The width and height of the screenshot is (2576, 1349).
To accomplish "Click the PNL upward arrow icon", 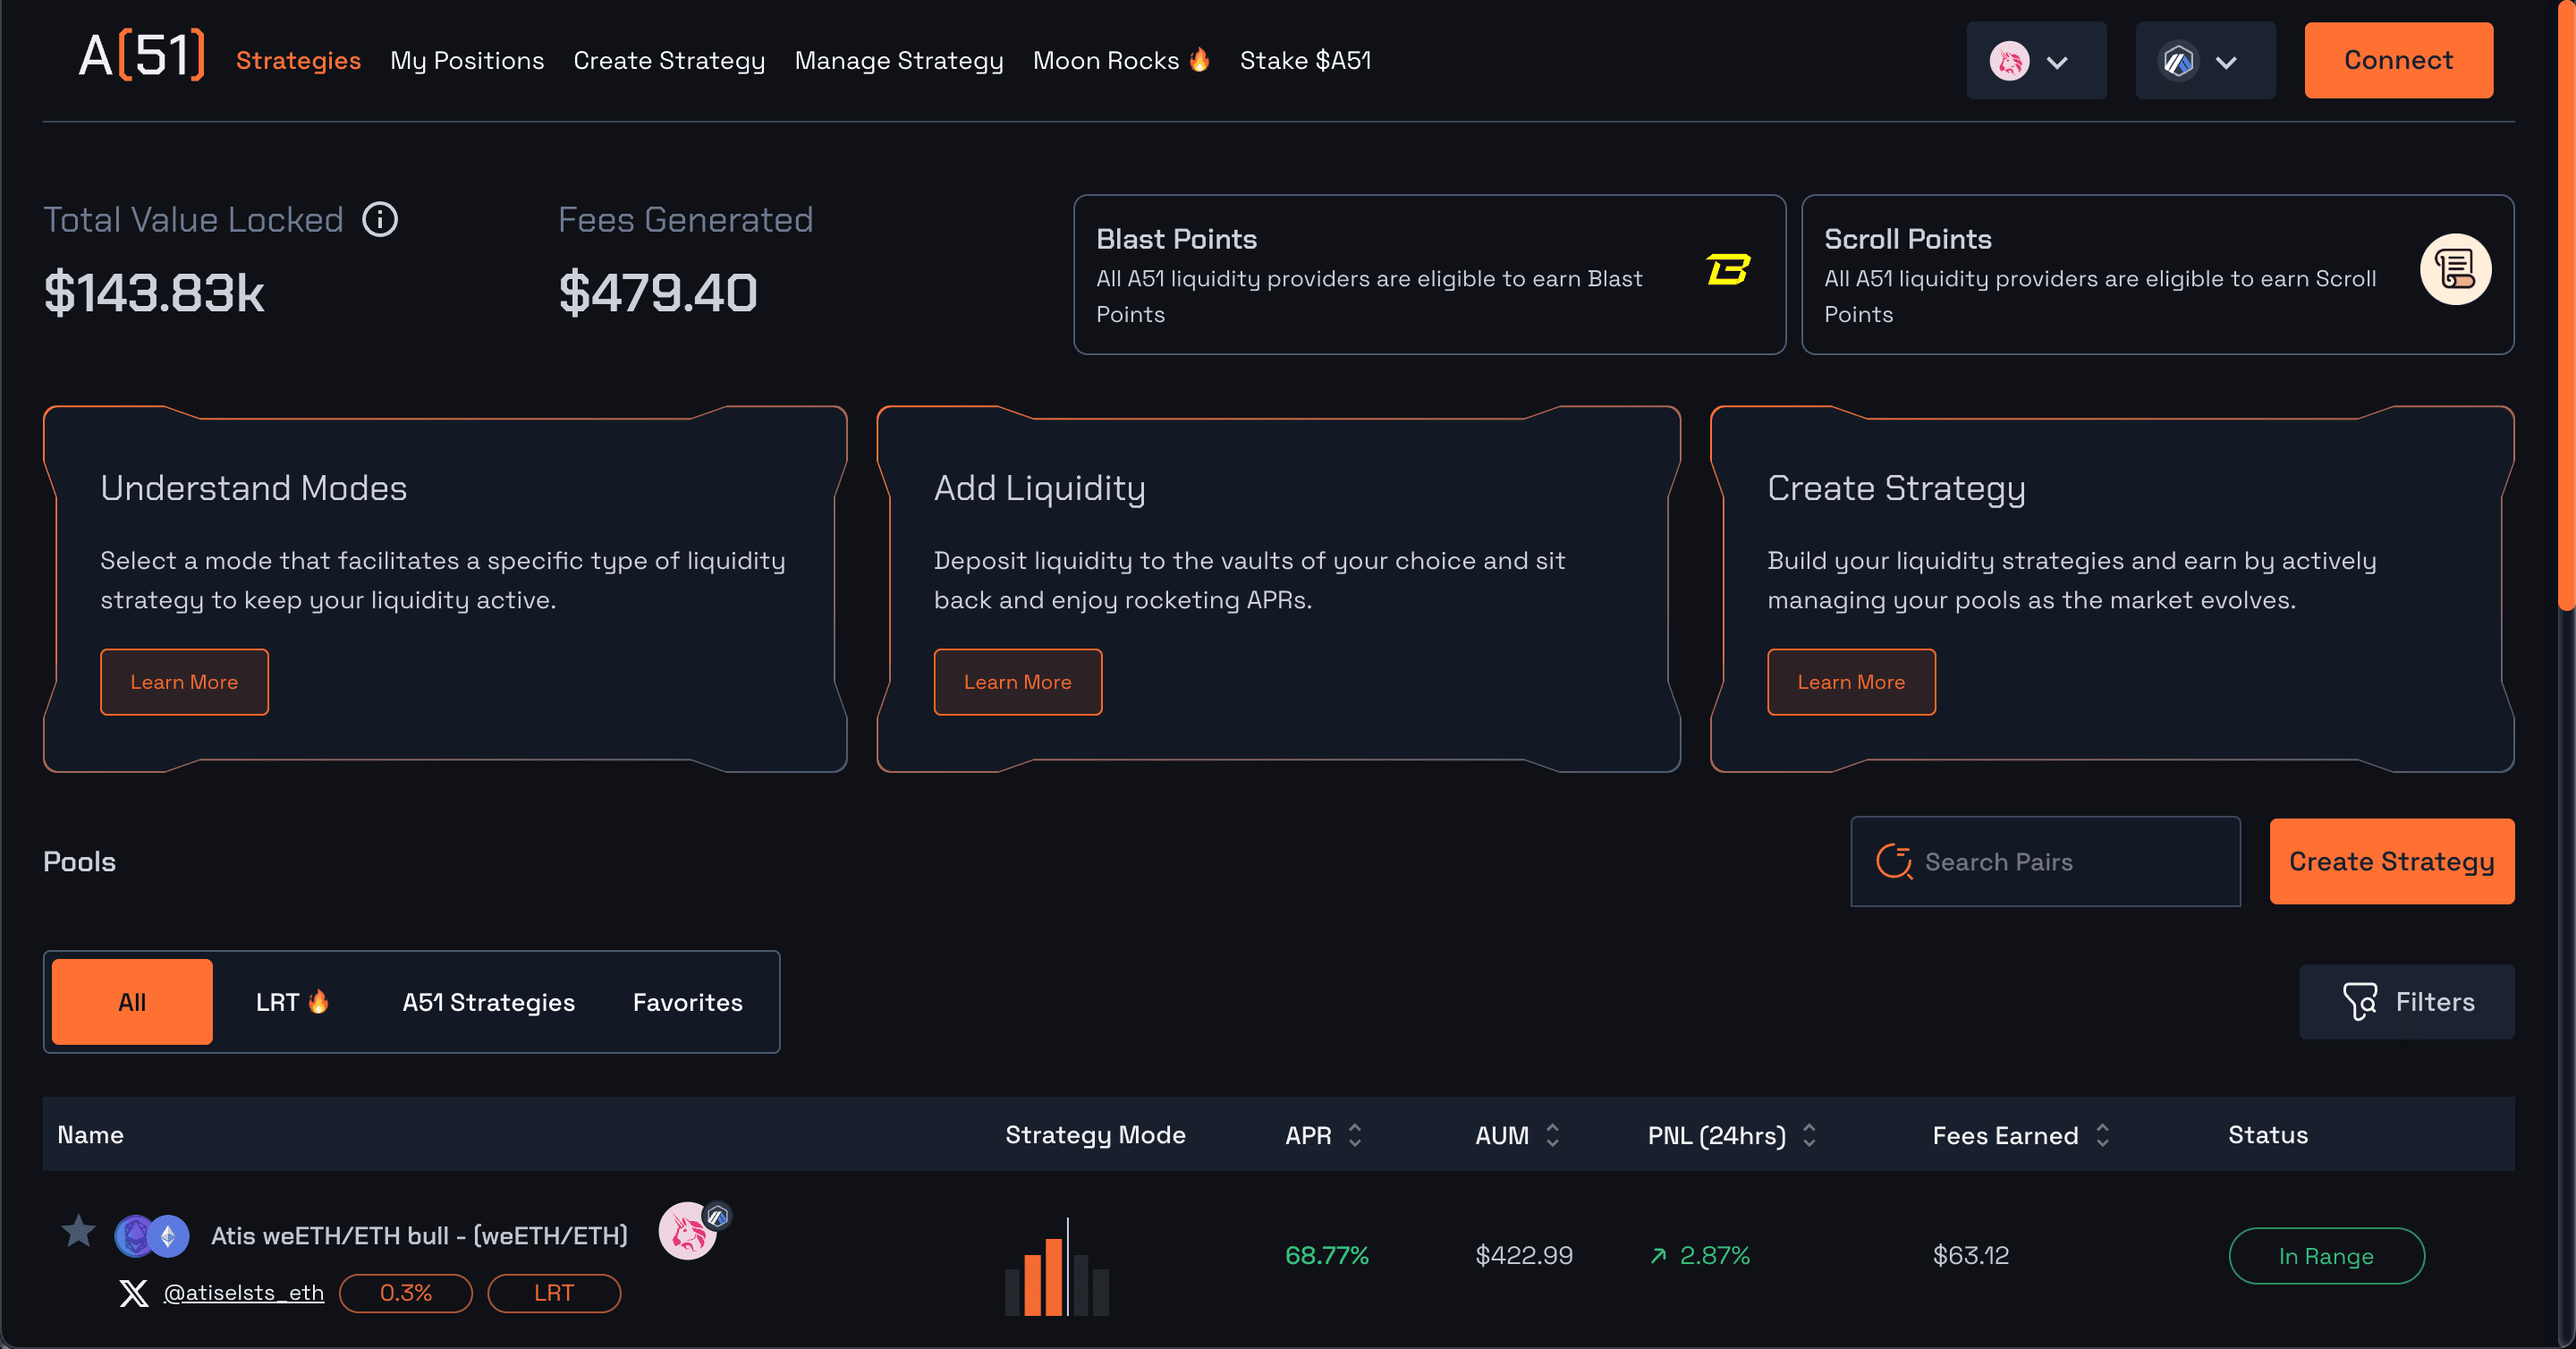I will 1658,1255.
